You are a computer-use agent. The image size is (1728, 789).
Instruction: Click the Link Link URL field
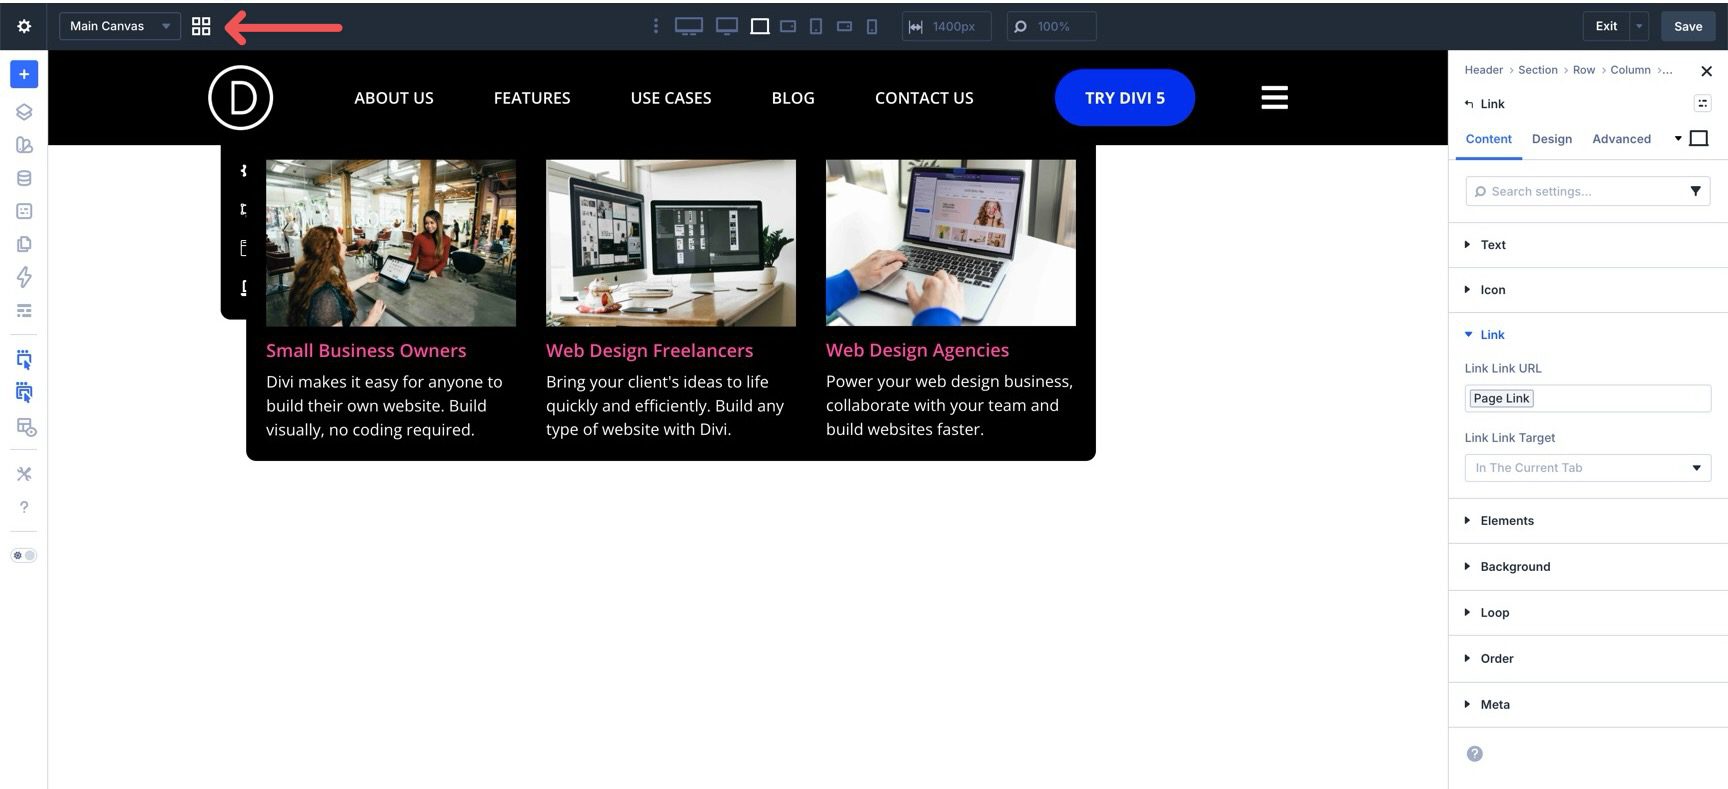[1587, 398]
